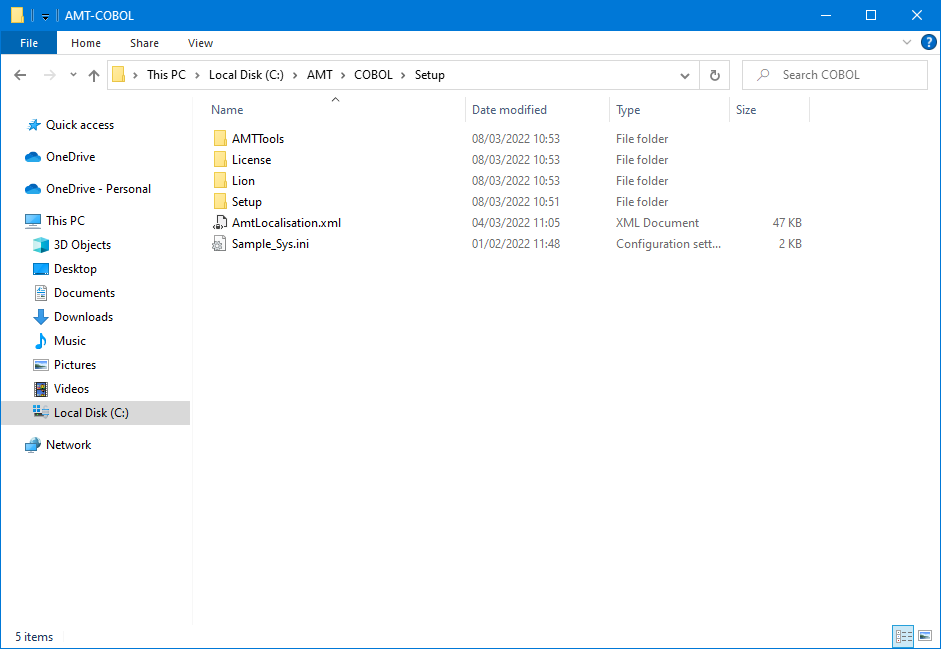Click the OneDrive cloud icon
The height and width of the screenshot is (649, 941).
[33, 157]
